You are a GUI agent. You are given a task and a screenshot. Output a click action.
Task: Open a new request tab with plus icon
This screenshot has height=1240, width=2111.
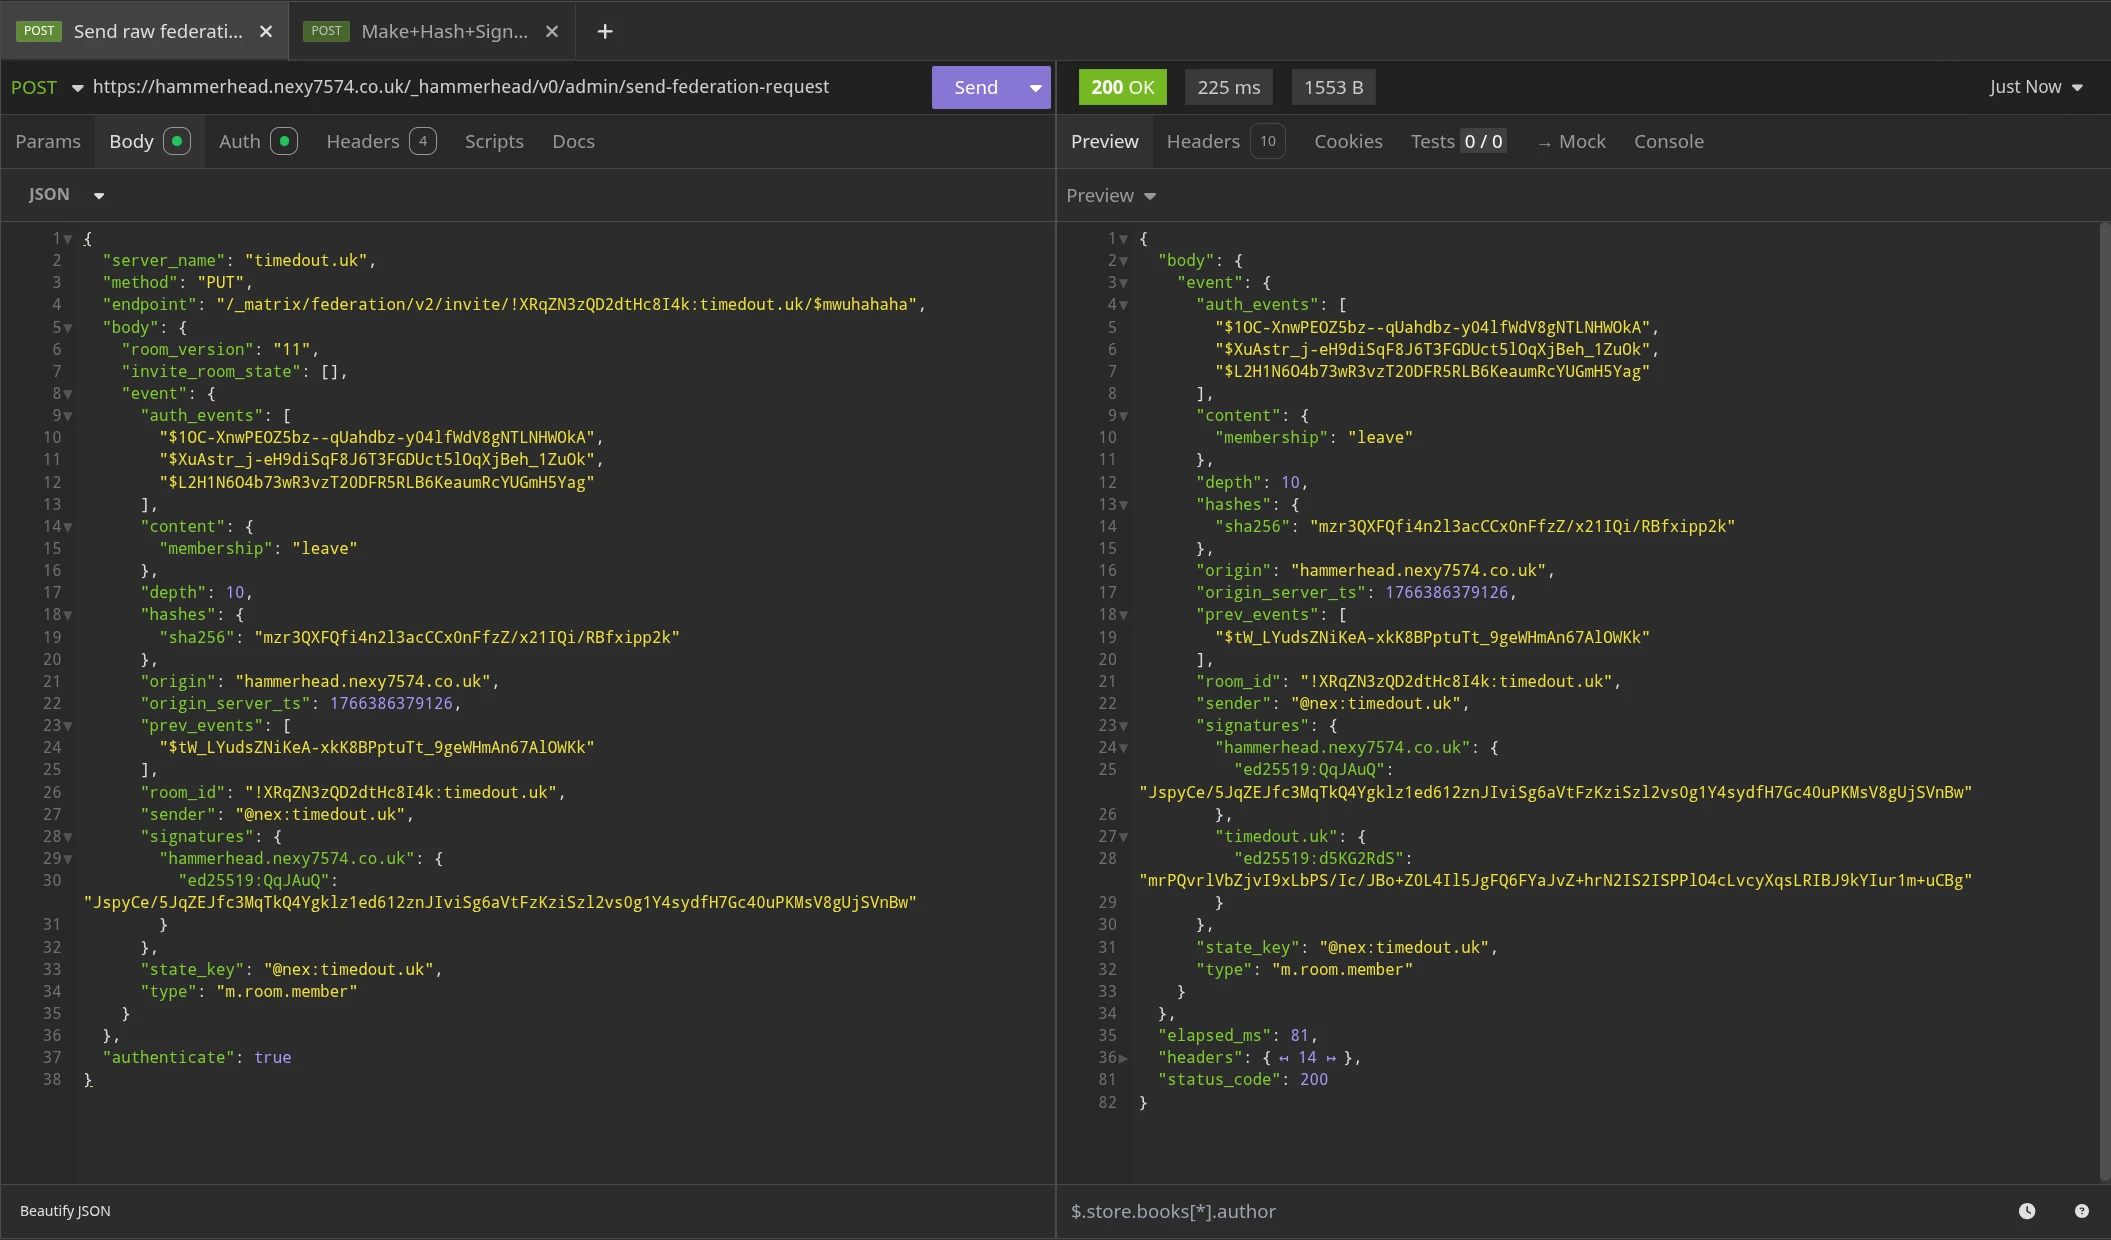604,31
